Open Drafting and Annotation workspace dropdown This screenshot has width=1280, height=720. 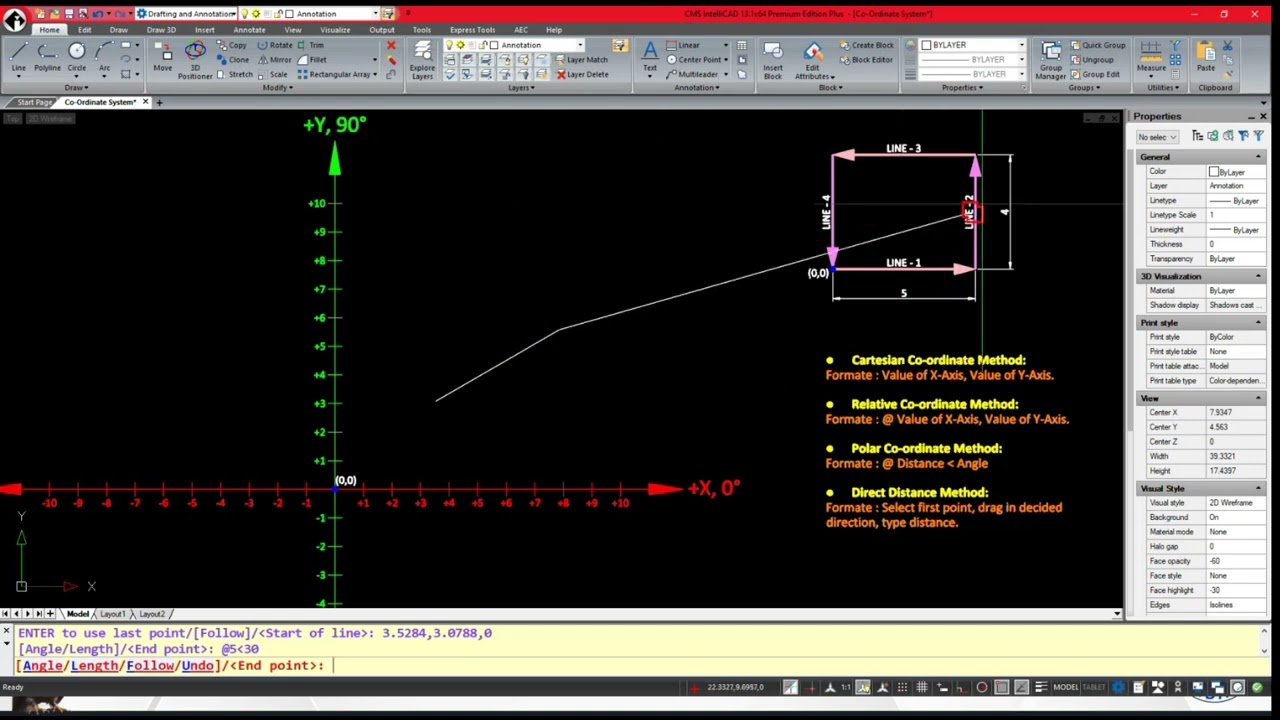coord(186,14)
